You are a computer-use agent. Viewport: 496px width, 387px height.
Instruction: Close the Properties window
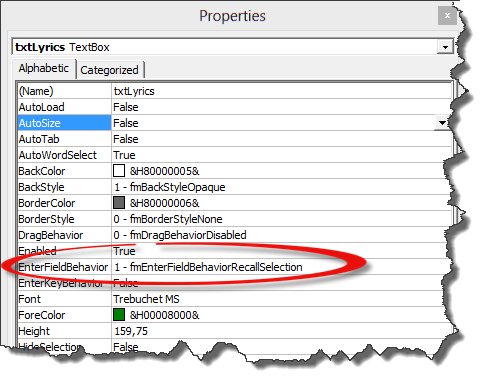click(x=447, y=16)
